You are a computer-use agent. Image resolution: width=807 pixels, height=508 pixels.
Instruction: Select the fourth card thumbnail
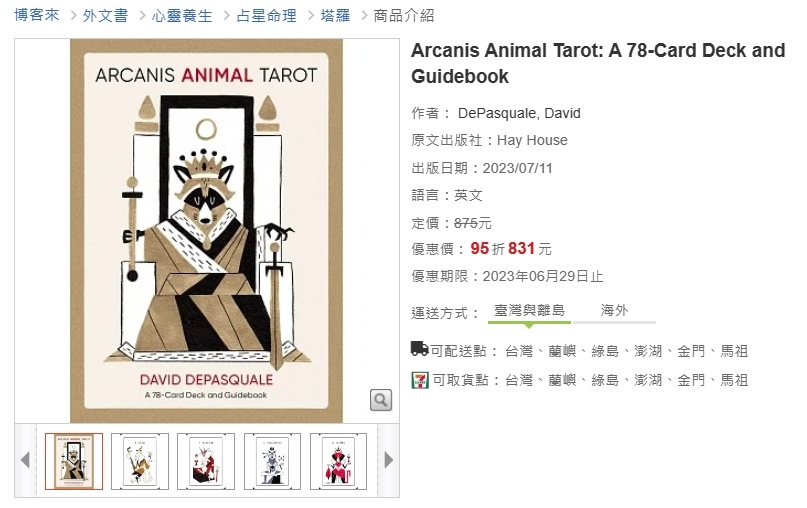point(272,461)
